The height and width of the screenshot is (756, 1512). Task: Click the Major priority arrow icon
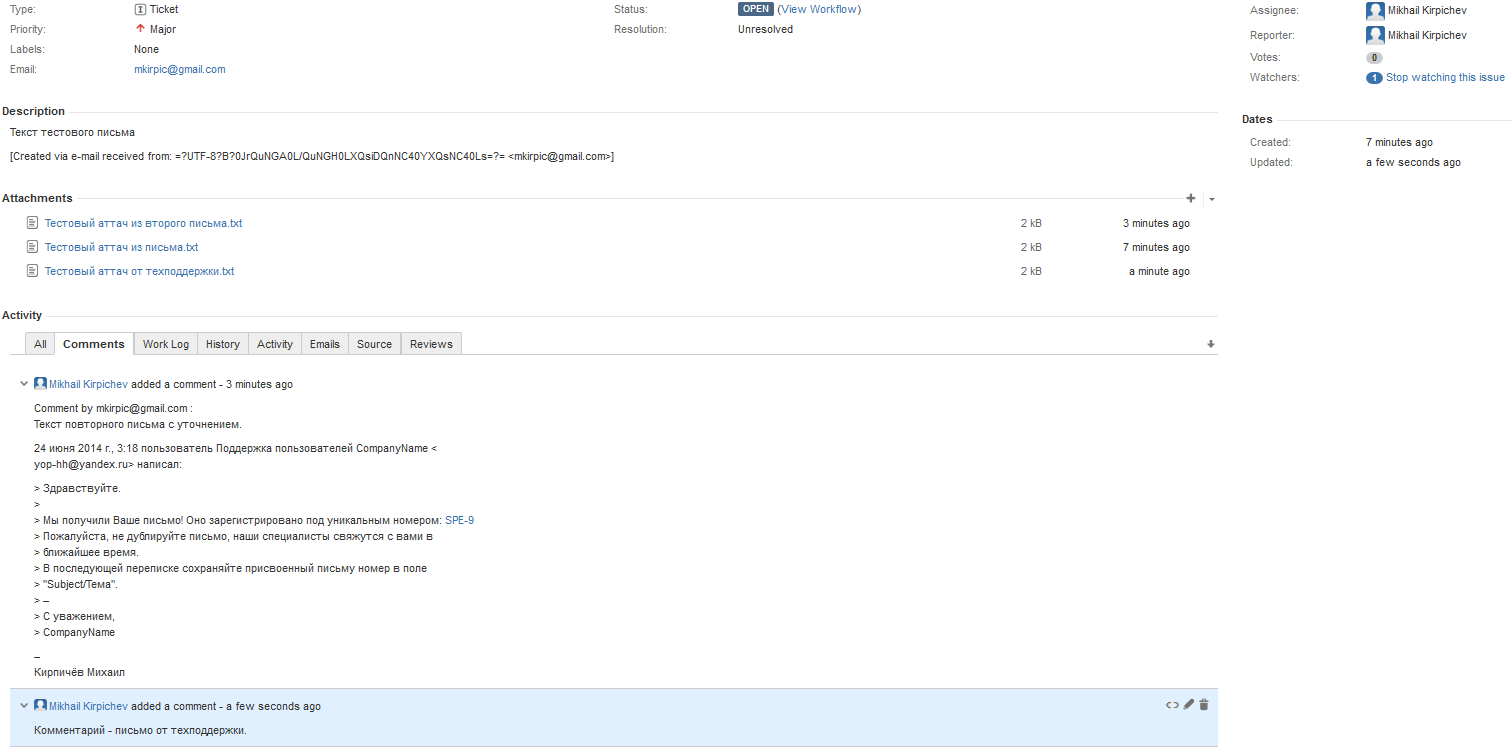point(140,29)
